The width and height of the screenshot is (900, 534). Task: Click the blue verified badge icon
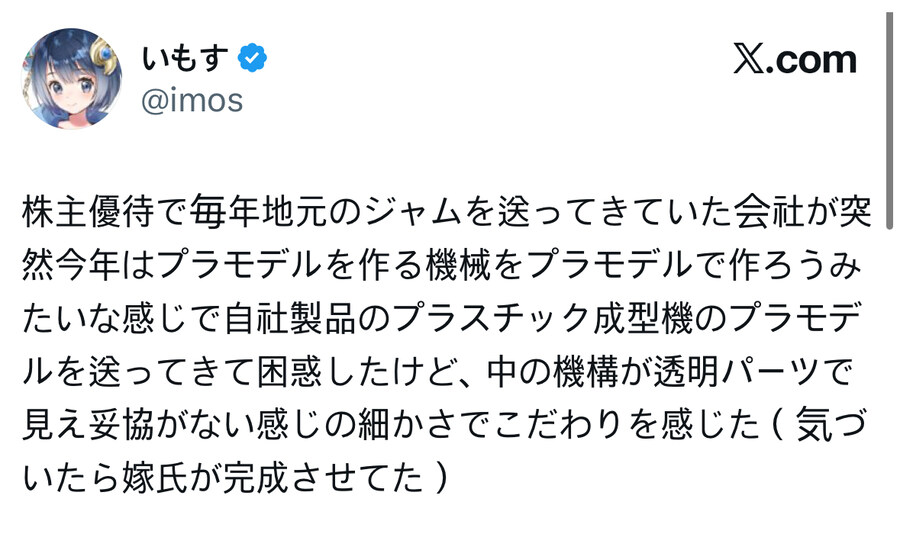251,57
